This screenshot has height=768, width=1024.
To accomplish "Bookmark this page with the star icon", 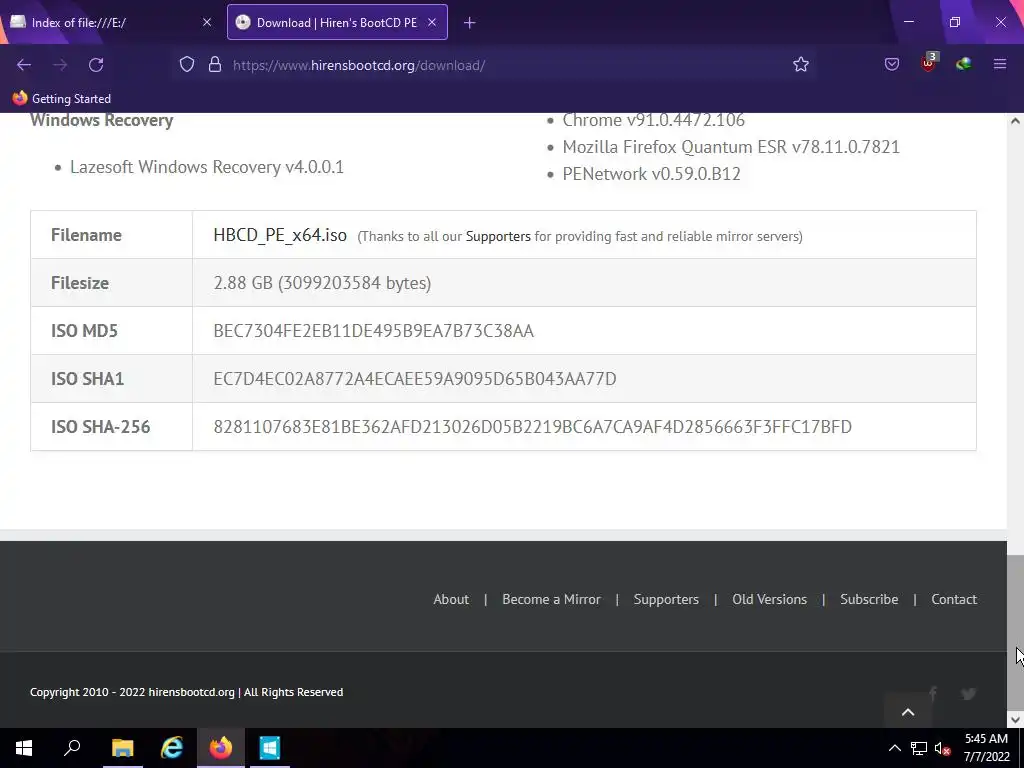I will coord(801,65).
